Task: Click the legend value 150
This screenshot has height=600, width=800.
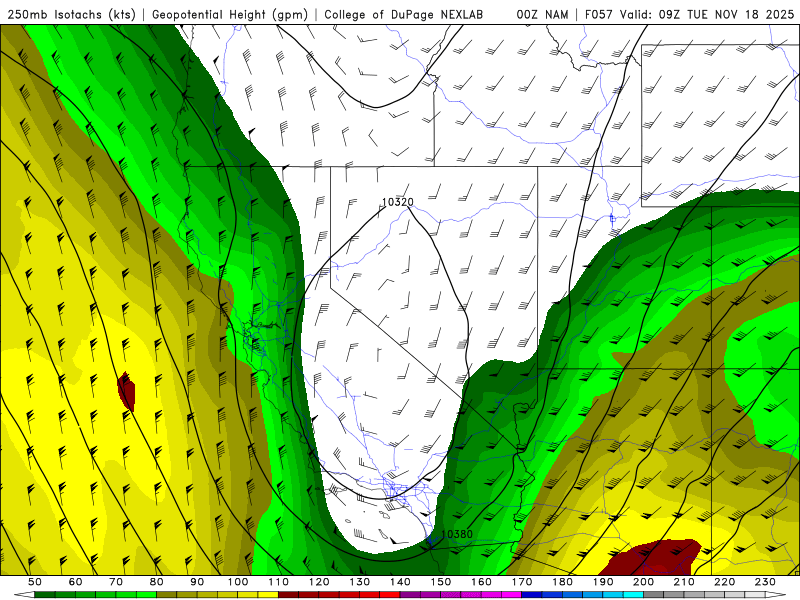Action: [x=441, y=582]
